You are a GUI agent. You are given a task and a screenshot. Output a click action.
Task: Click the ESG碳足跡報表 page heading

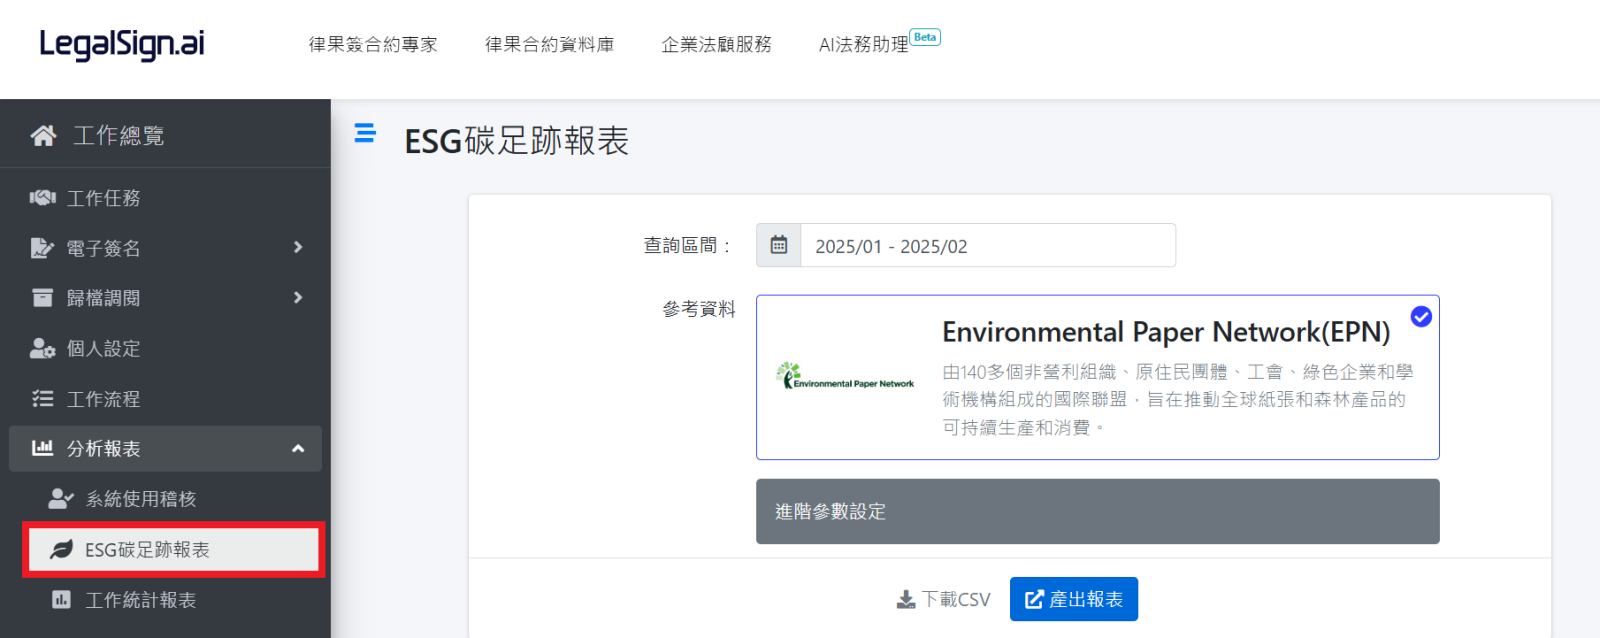[516, 141]
